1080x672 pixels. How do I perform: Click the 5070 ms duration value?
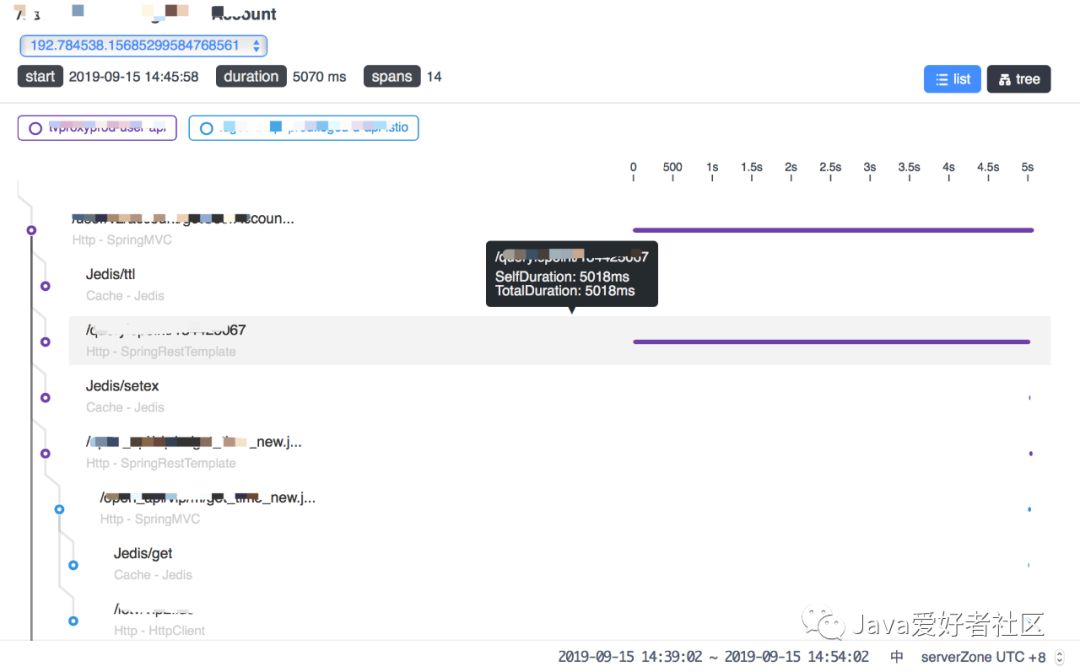point(319,76)
